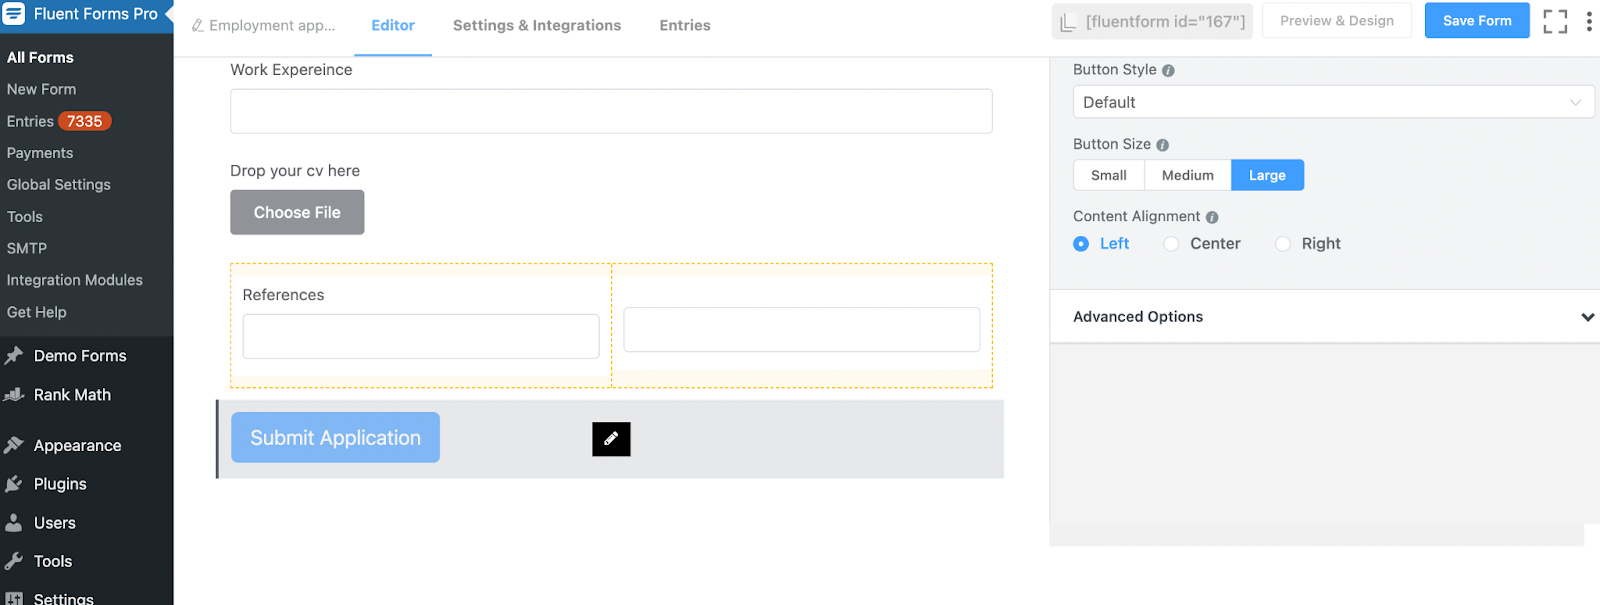The width and height of the screenshot is (1600, 605).
Task: Click the Button Size info icon
Action: [x=1162, y=145]
